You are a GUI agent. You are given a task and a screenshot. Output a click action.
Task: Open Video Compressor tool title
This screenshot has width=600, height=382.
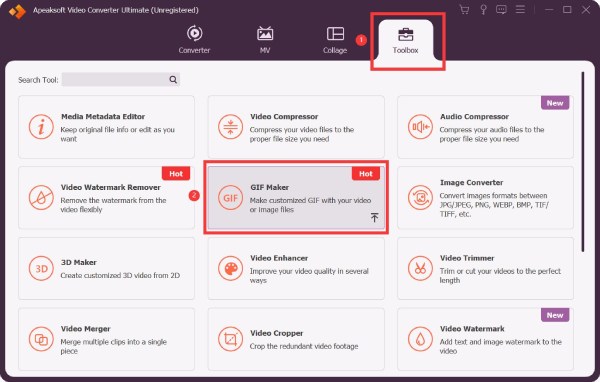coord(284,116)
